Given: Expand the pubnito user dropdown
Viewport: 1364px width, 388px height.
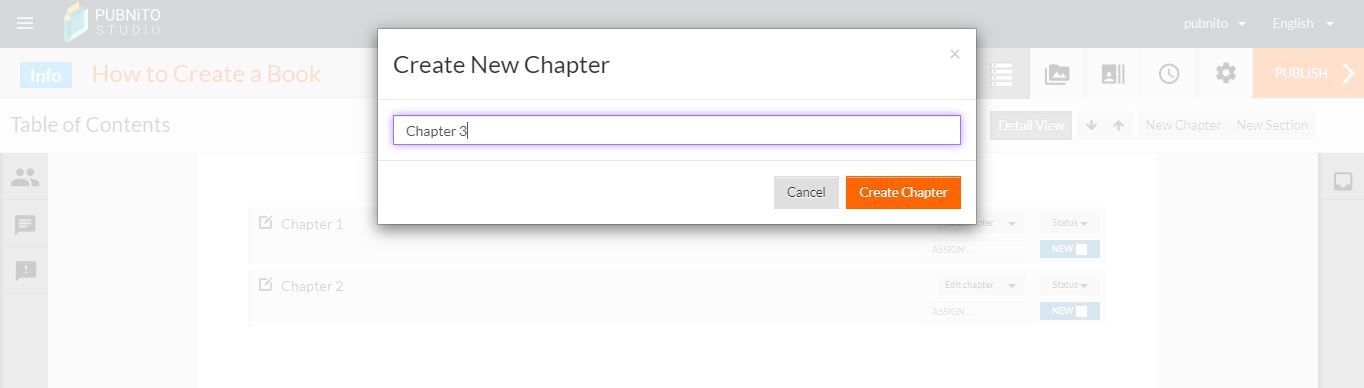Looking at the screenshot, I should [1214, 23].
